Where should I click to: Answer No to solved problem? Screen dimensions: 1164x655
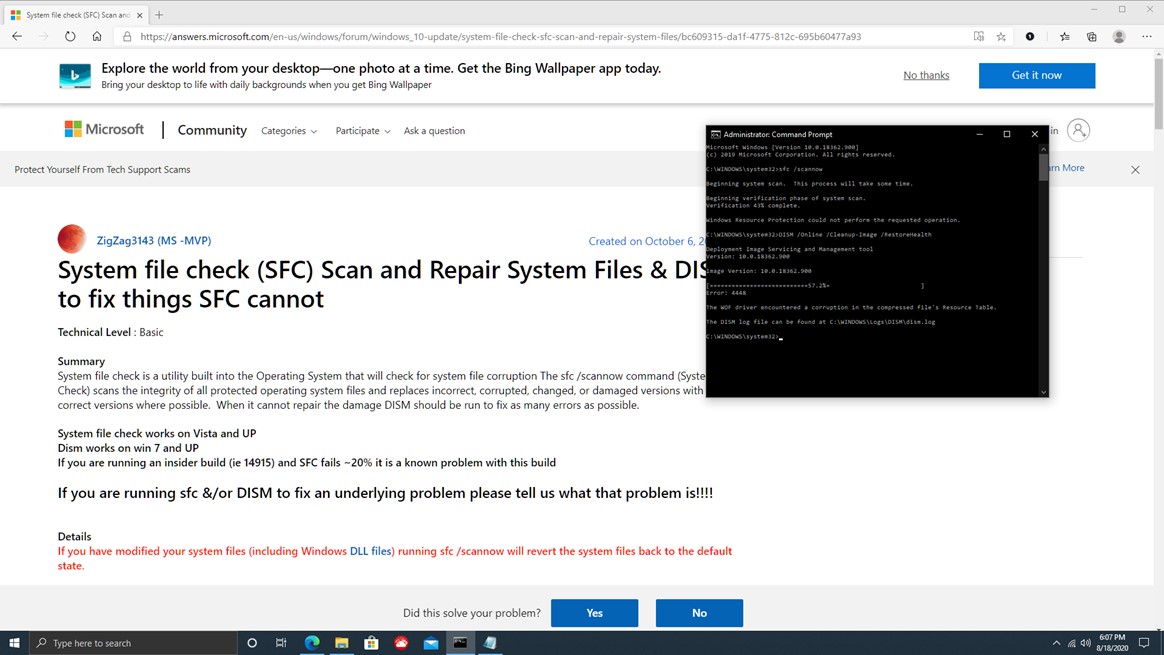699,613
